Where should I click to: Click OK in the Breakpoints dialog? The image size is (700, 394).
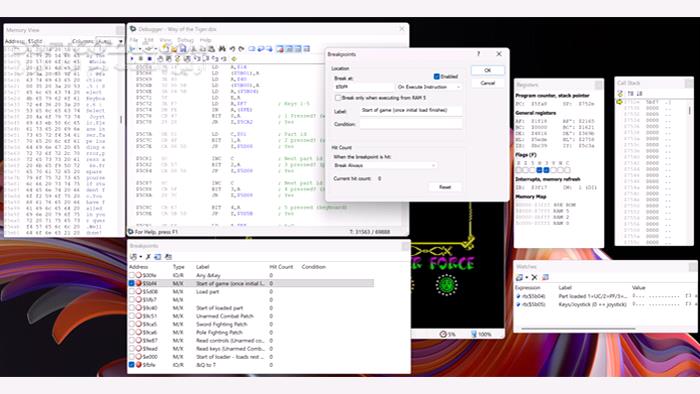[x=488, y=70]
